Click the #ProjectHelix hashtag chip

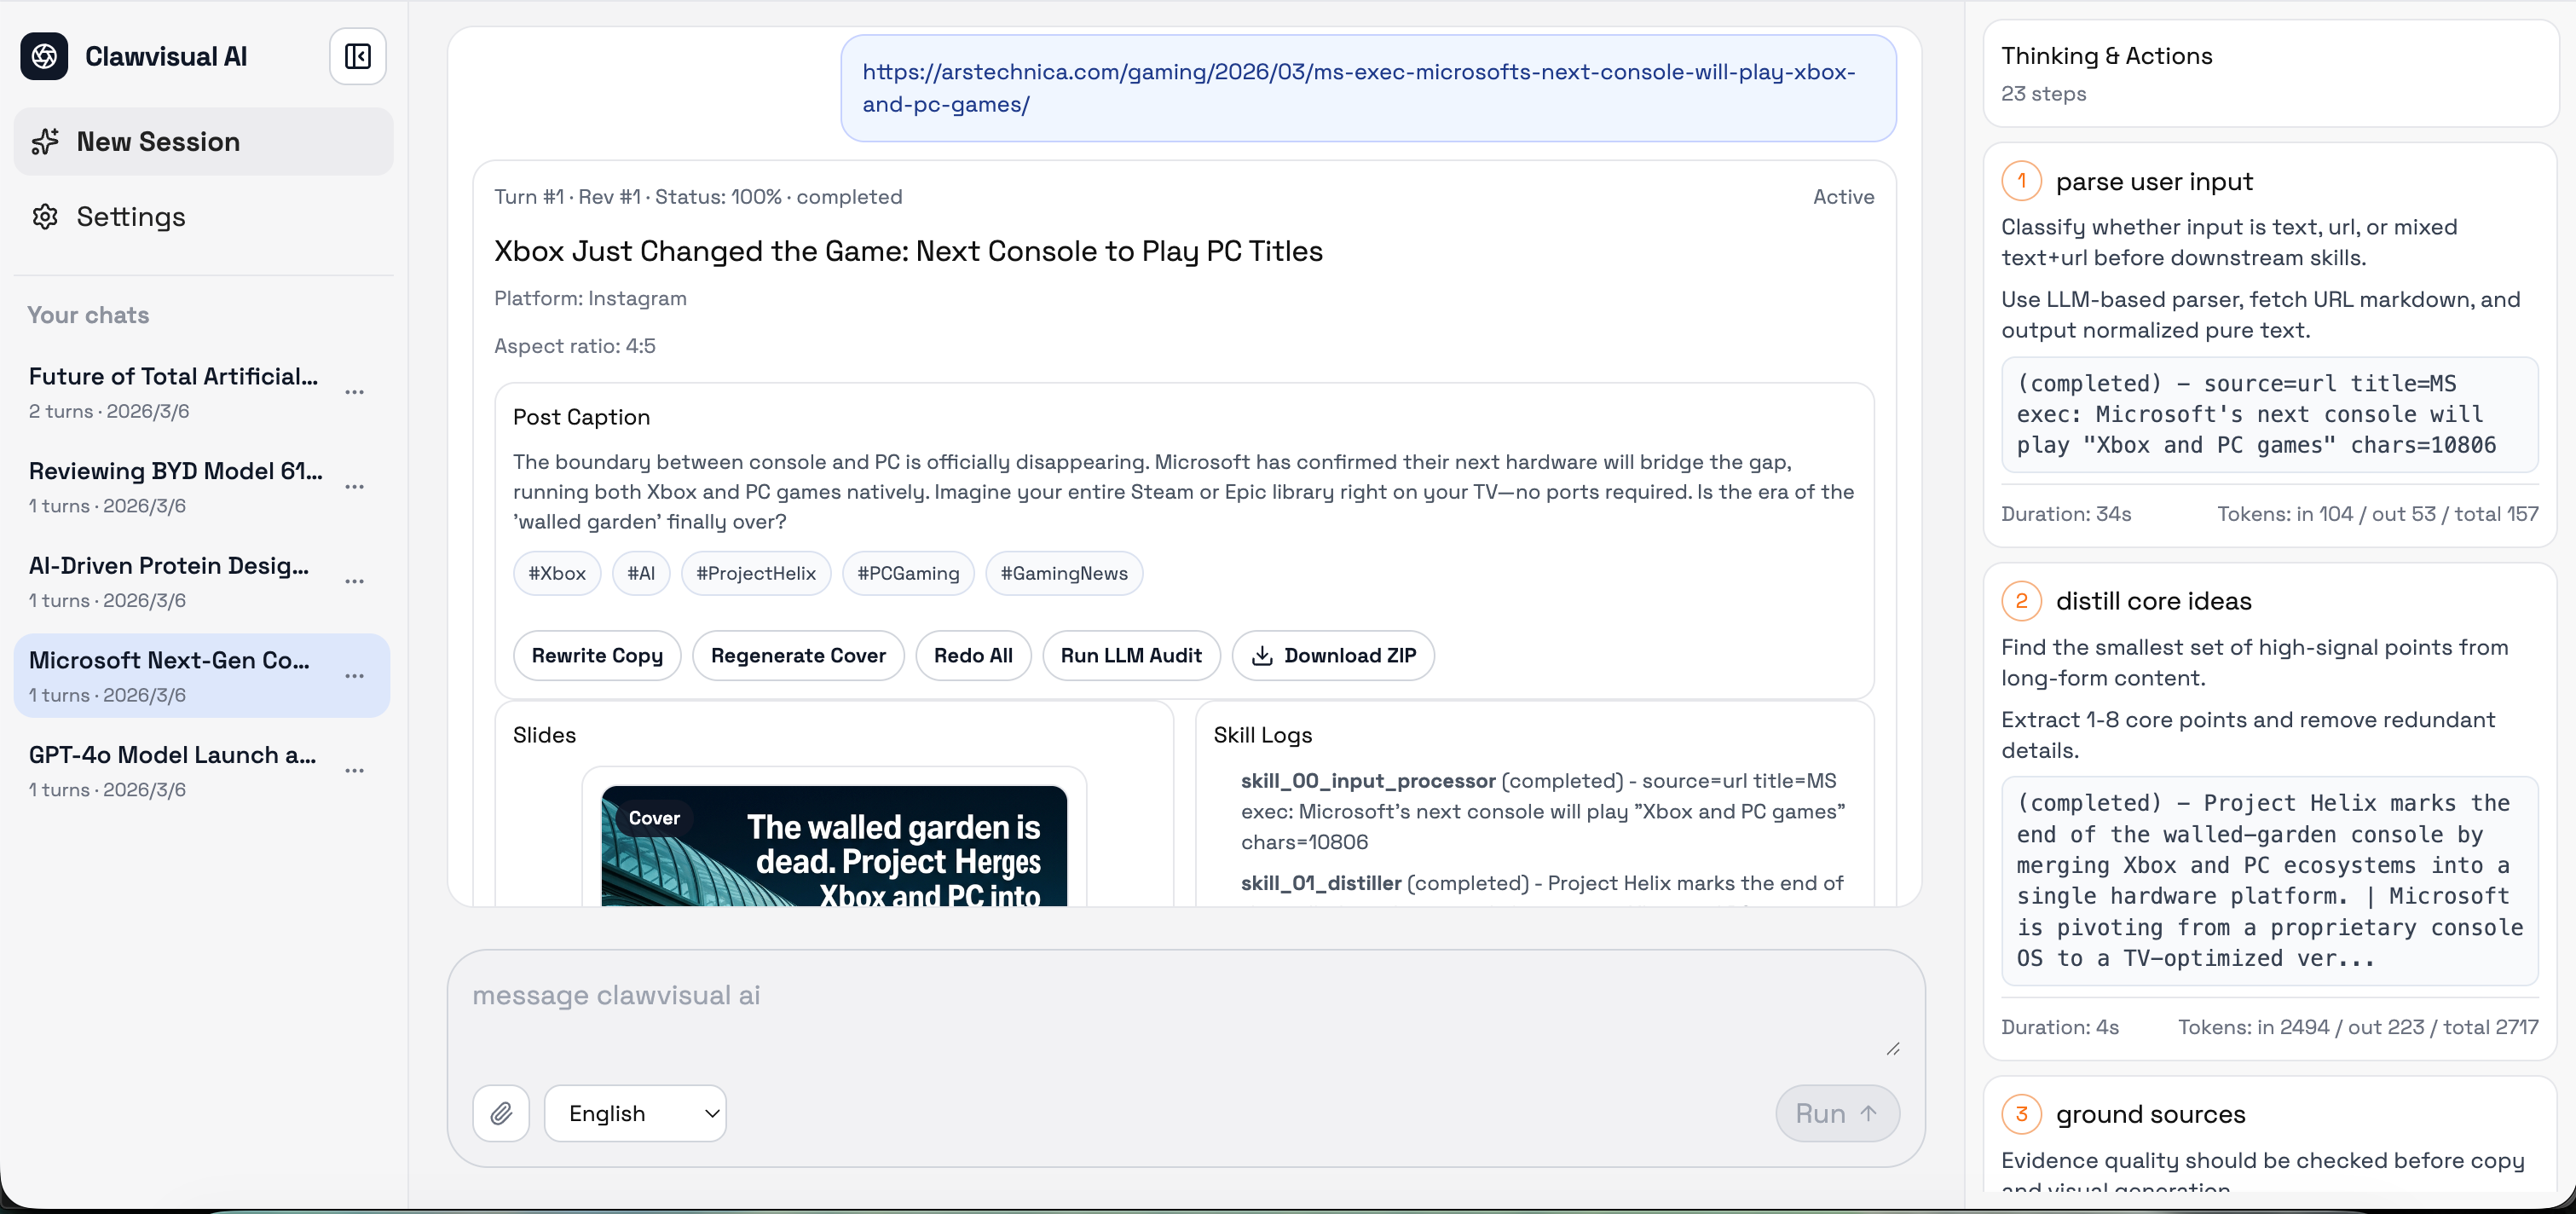[x=756, y=574]
